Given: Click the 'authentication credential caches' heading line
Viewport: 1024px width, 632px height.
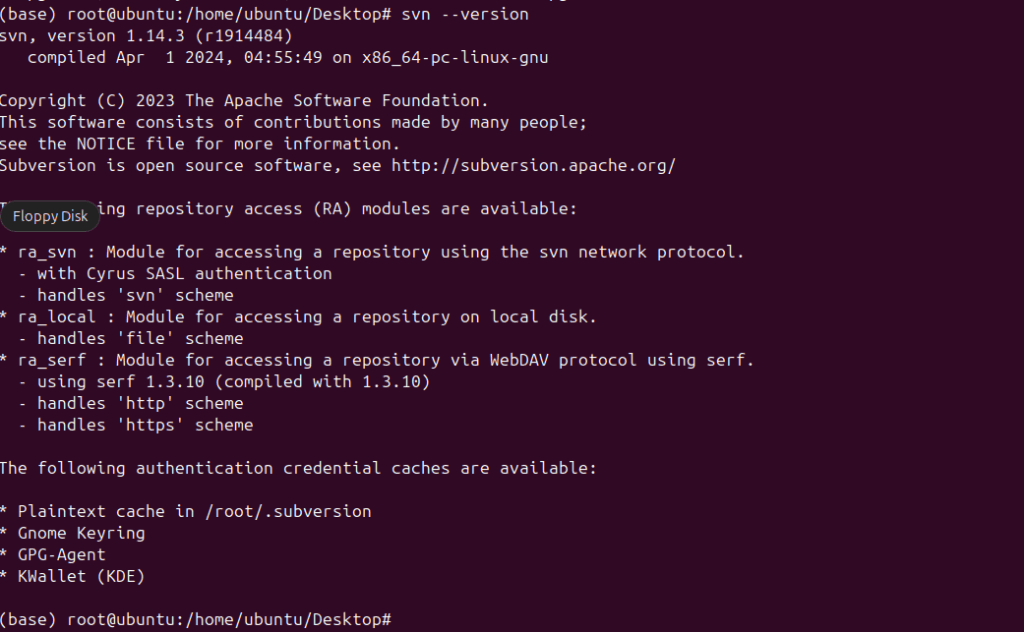Looking at the screenshot, I should pos(297,468).
